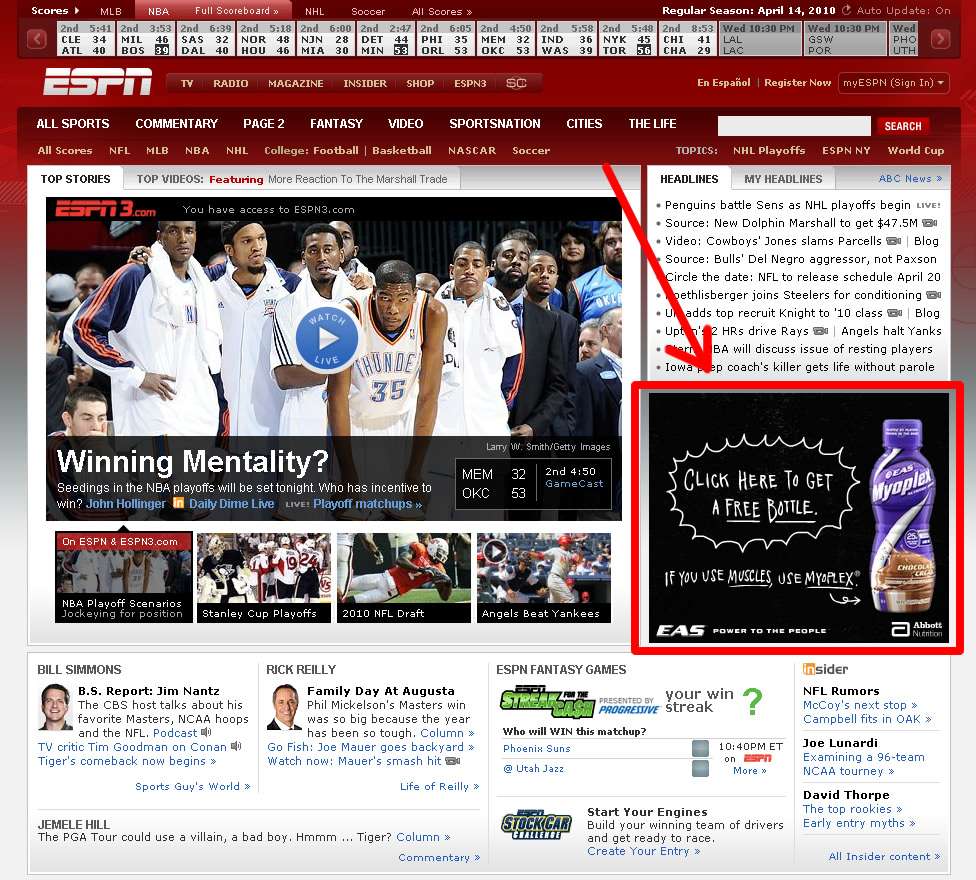Select the MLB scores tab
Screen dimensions: 976x880
111,11
